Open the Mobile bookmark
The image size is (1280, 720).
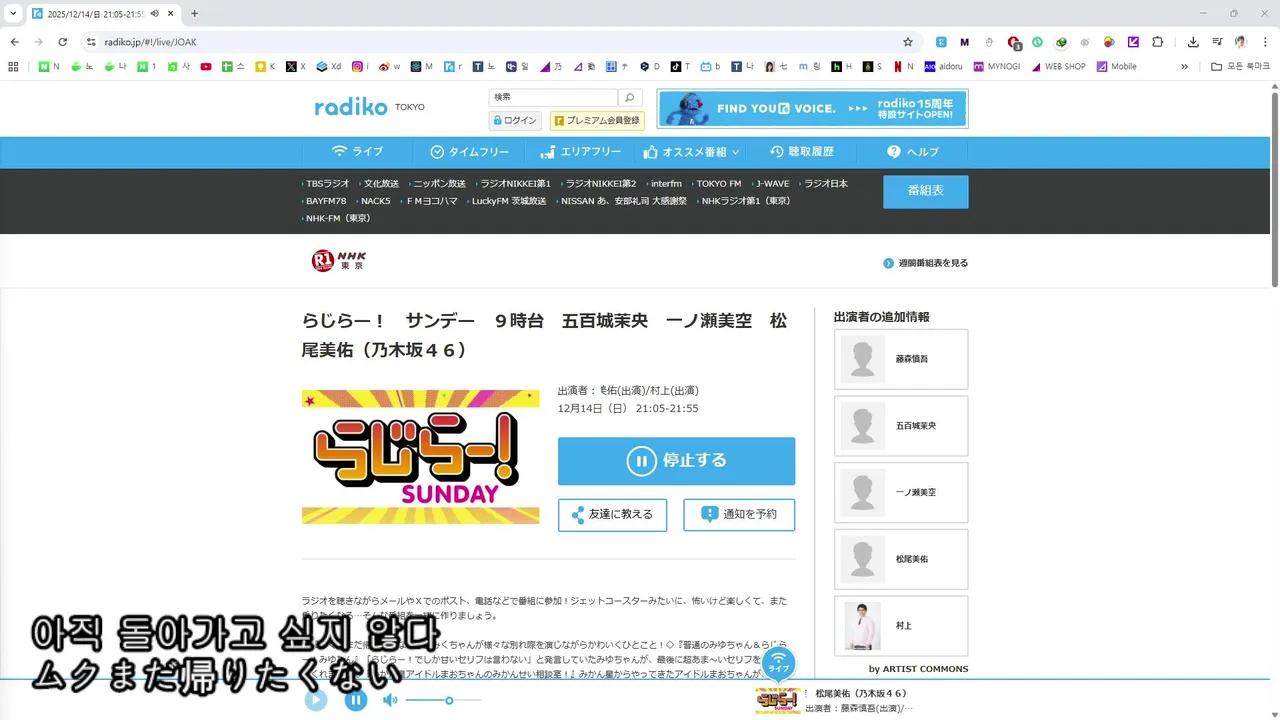1116,67
